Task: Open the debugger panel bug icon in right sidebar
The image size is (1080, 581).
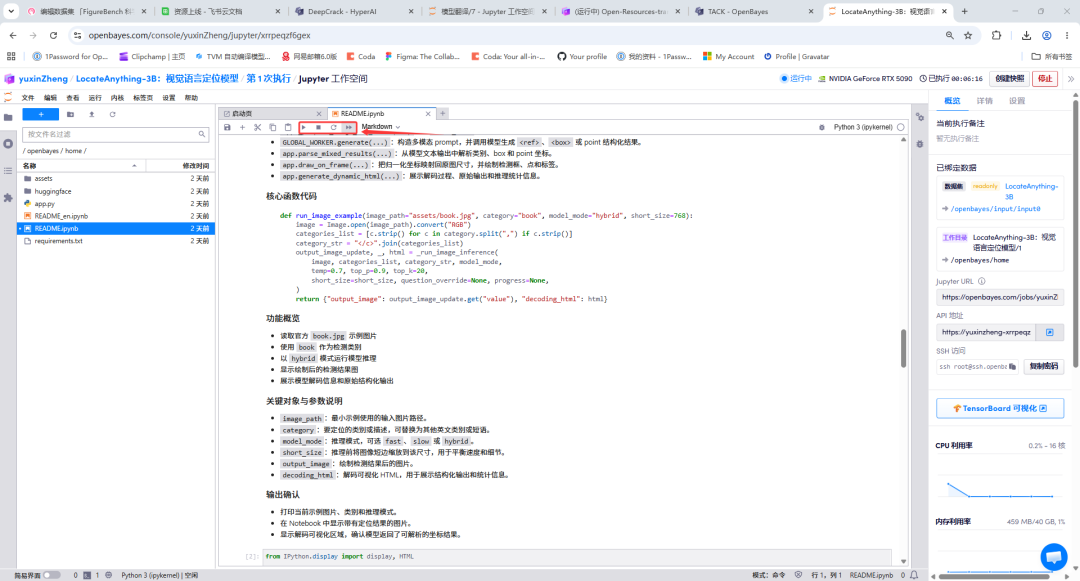Action: [x=920, y=144]
